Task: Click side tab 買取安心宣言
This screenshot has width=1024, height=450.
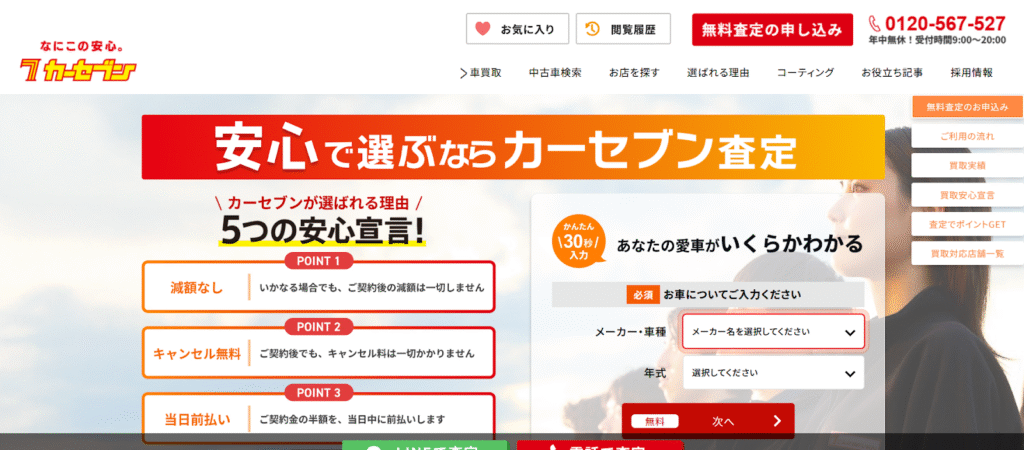Action: [x=967, y=195]
